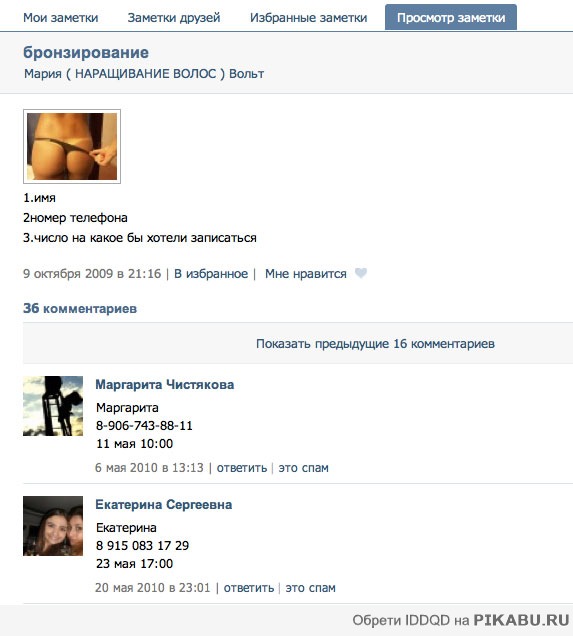Open Екатерина Сергеевна's profile name link
The height and width of the screenshot is (636, 573).
pyautogui.click(x=164, y=505)
